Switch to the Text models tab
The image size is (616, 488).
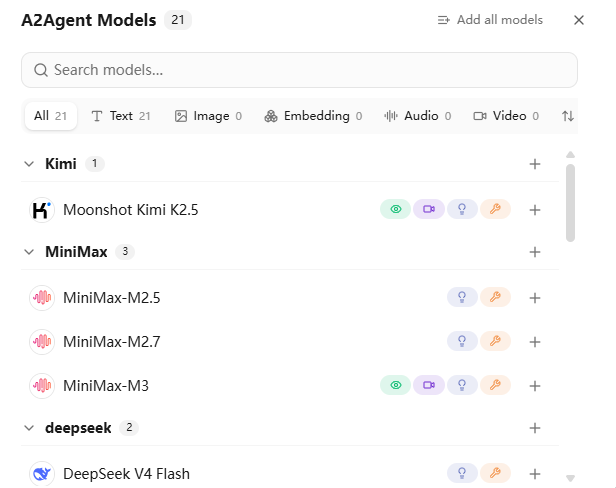tap(121, 116)
